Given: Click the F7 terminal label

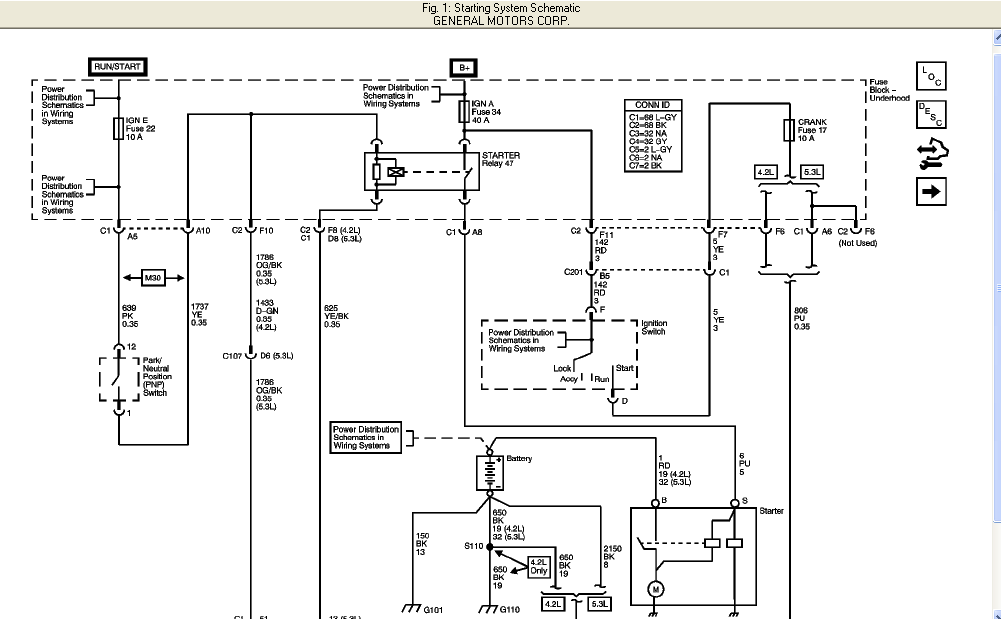Looking at the screenshot, I should coord(723,234).
